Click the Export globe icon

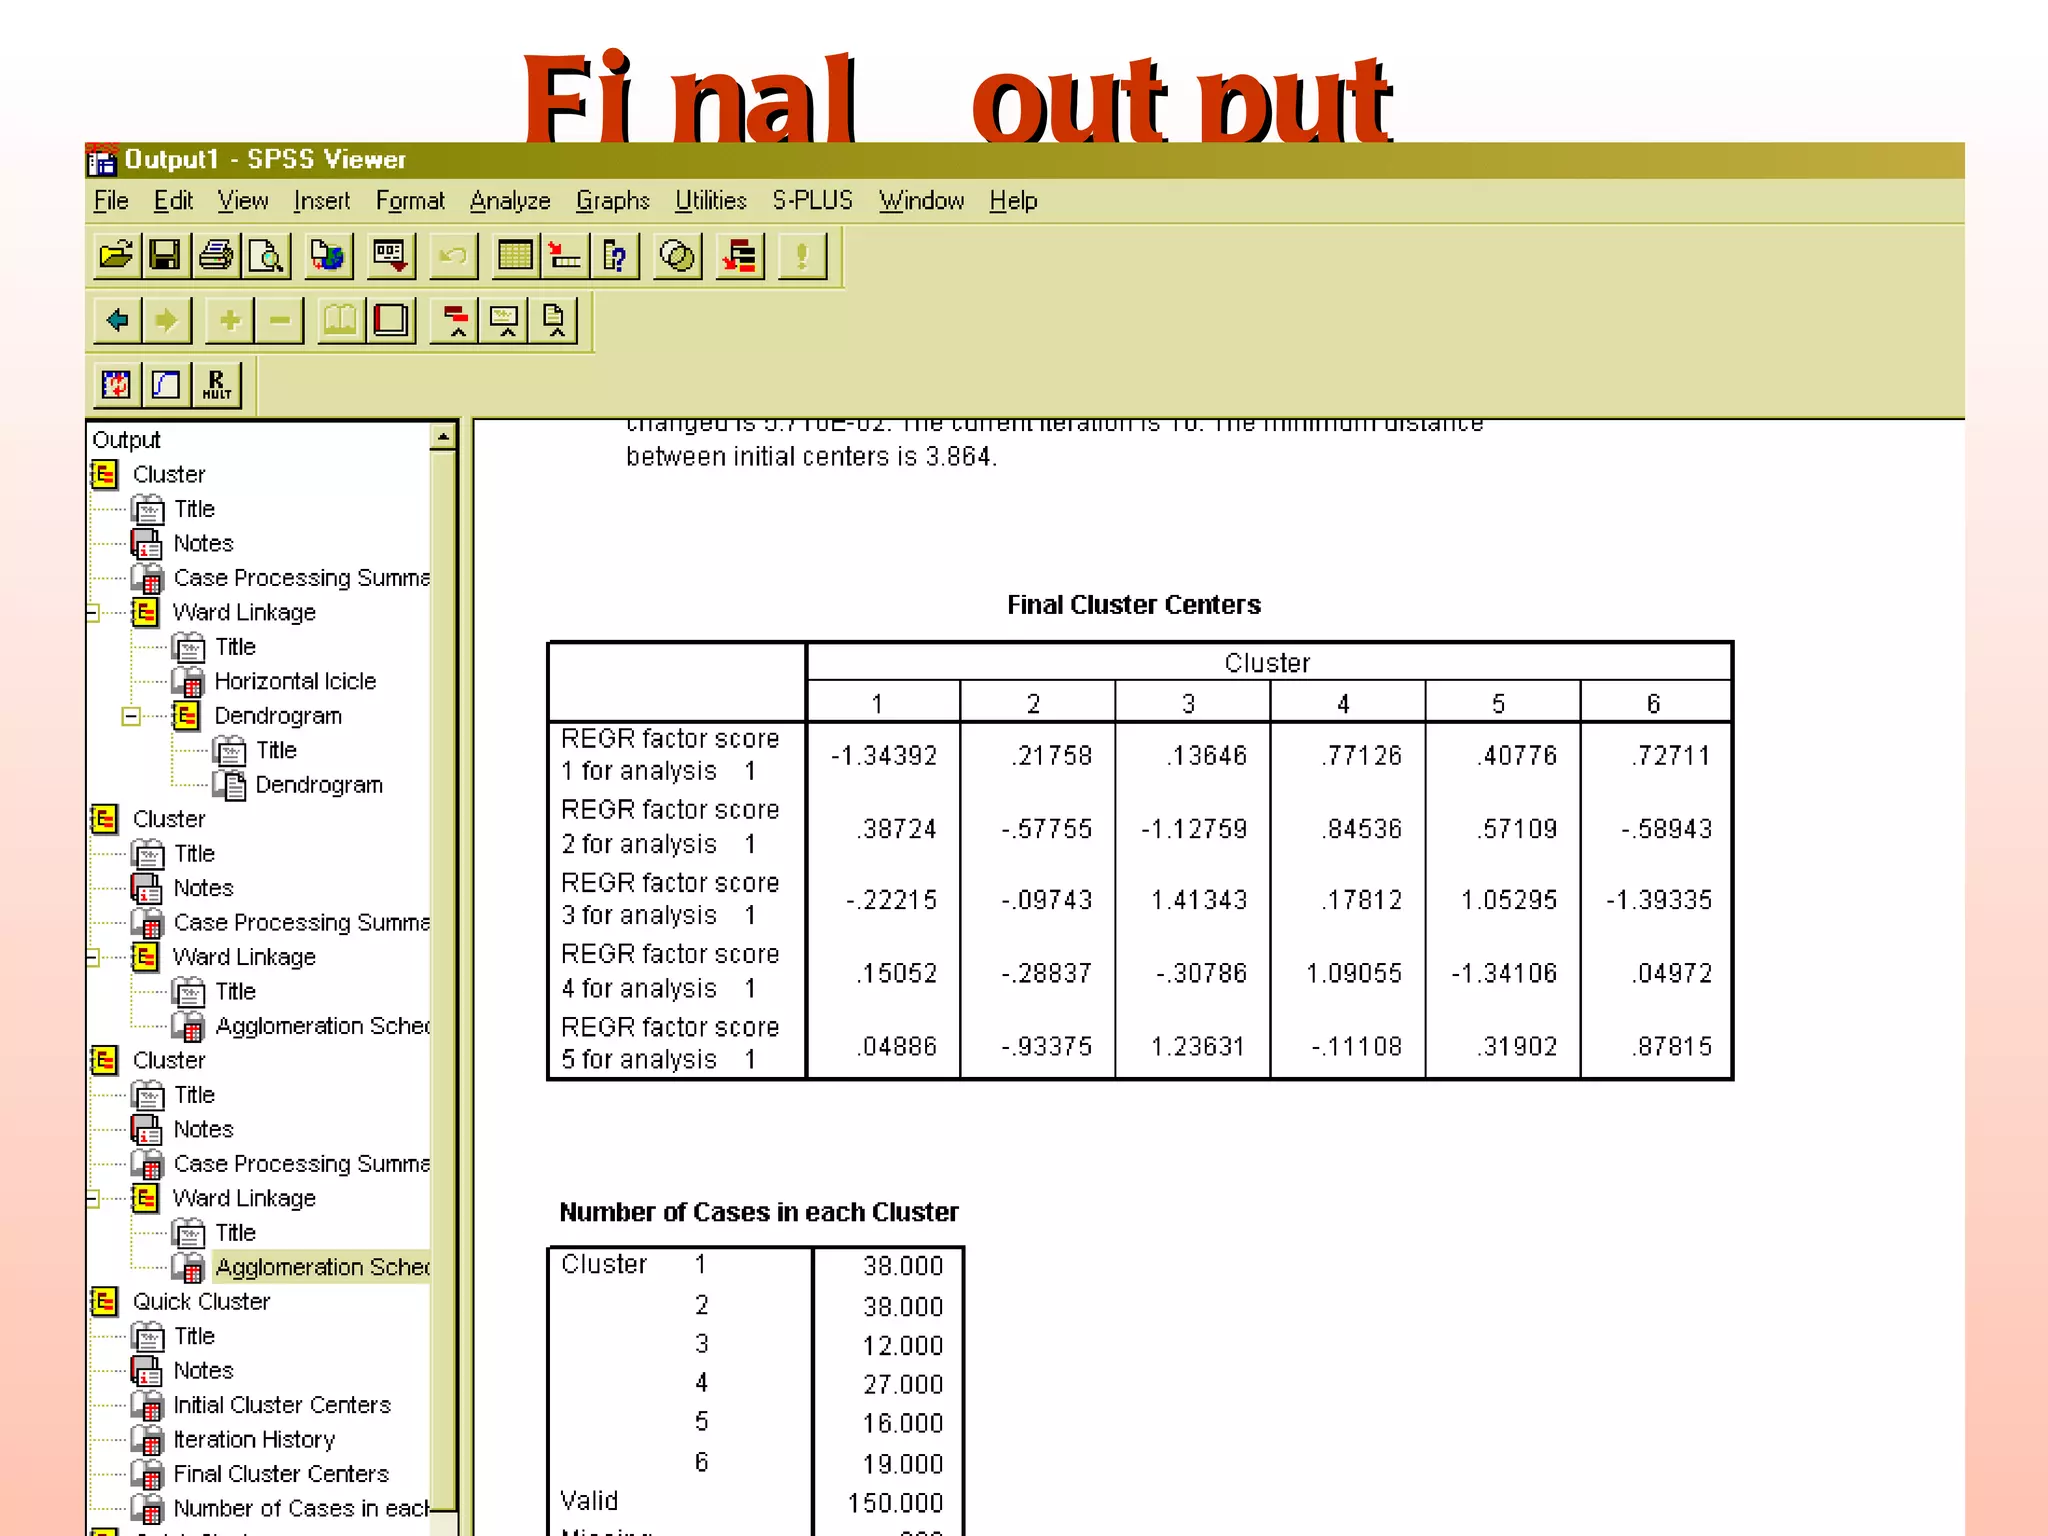click(328, 256)
